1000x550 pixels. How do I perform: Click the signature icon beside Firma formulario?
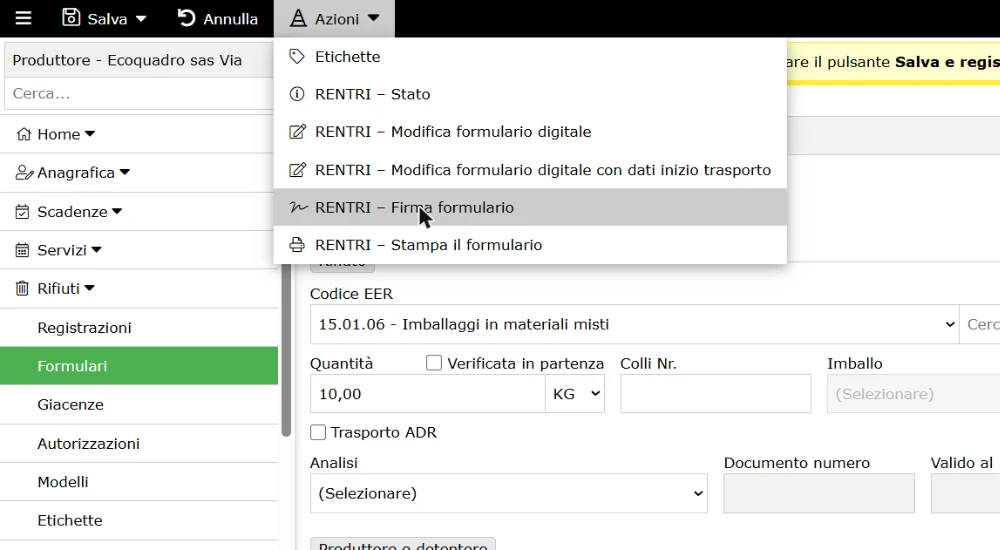tap(298, 207)
